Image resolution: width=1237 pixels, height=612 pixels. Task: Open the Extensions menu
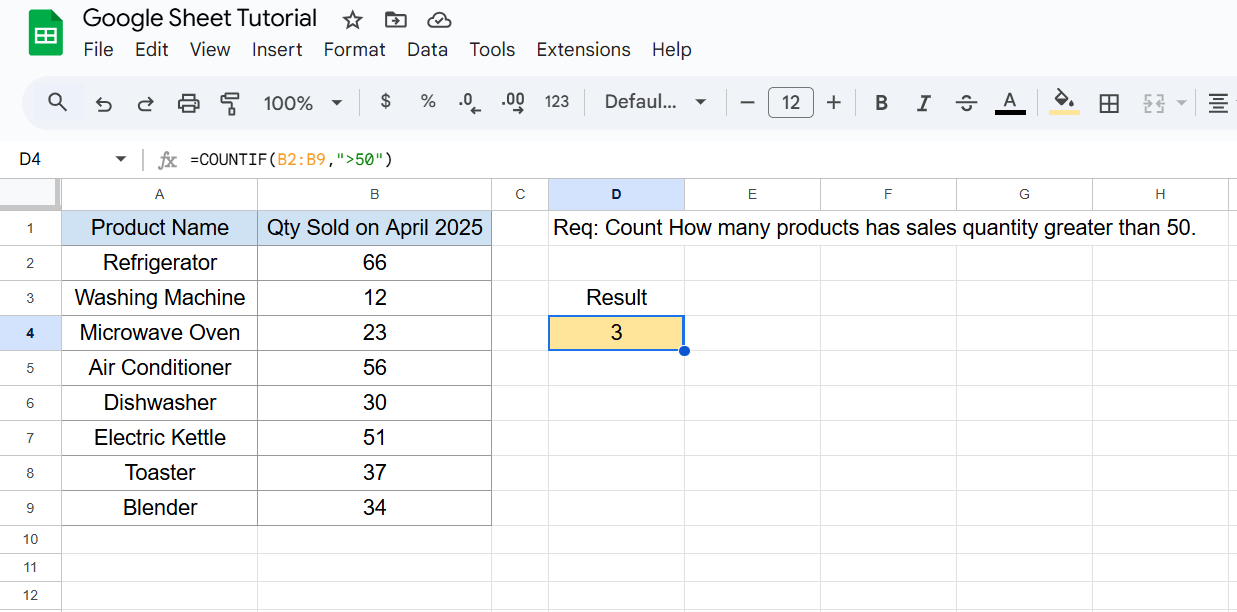(583, 50)
